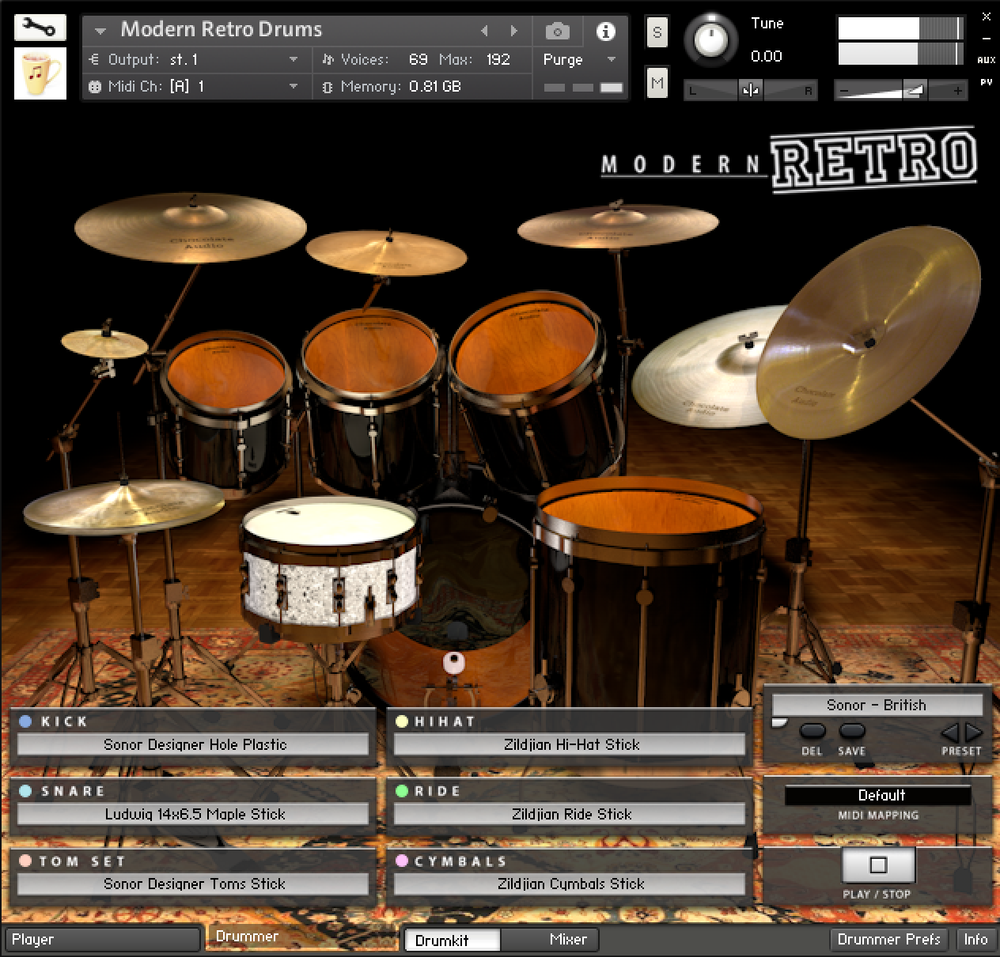Solo the instrument with S button
This screenshot has width=1000, height=957.
click(657, 32)
